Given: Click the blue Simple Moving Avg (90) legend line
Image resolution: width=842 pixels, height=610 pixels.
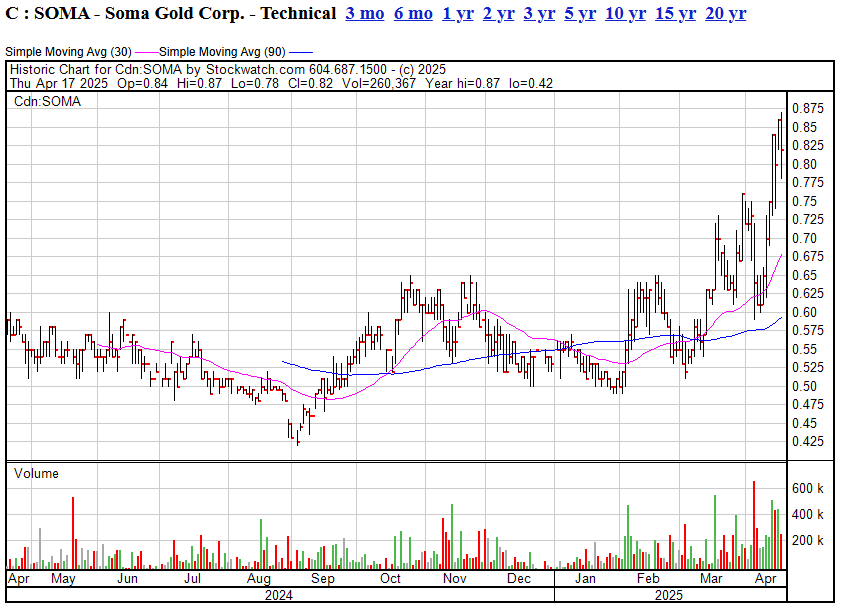Looking at the screenshot, I should [x=301, y=52].
